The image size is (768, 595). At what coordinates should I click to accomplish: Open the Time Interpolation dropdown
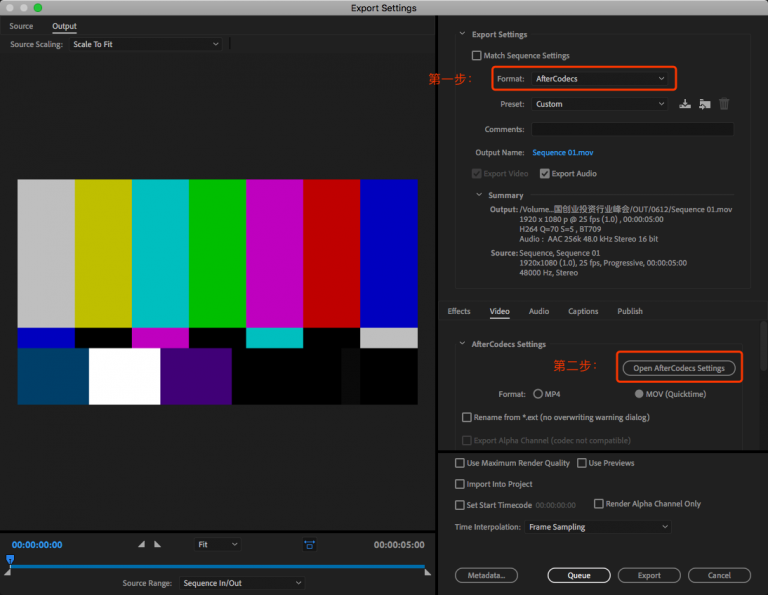[x=598, y=527]
